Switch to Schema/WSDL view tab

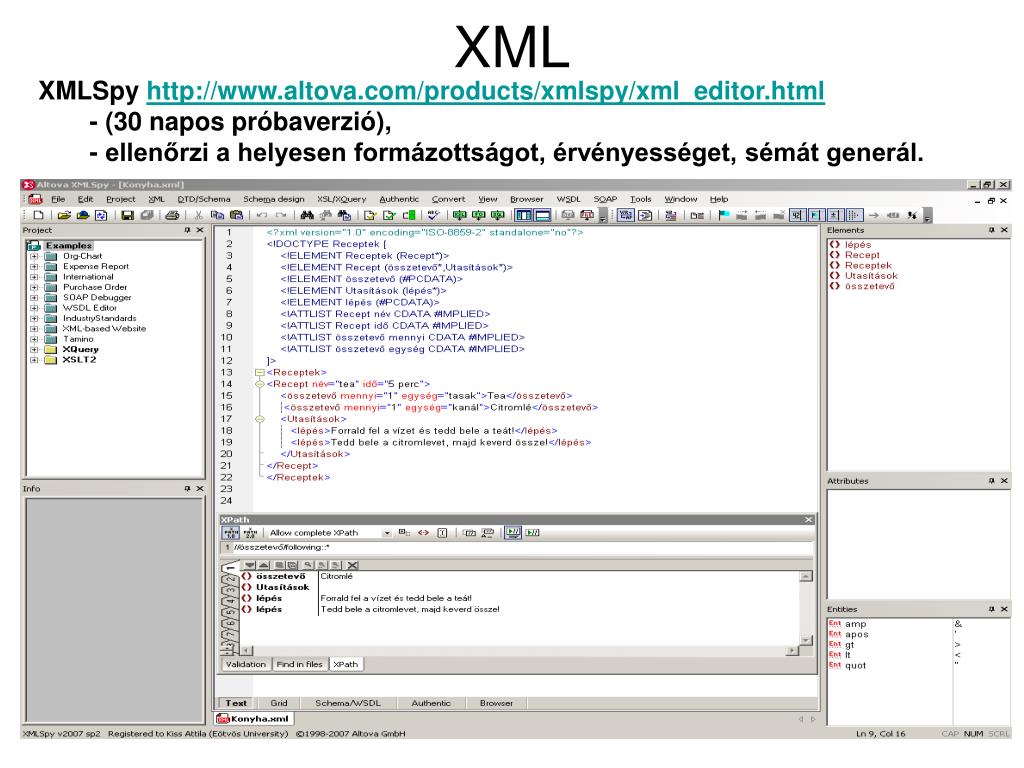[x=347, y=703]
